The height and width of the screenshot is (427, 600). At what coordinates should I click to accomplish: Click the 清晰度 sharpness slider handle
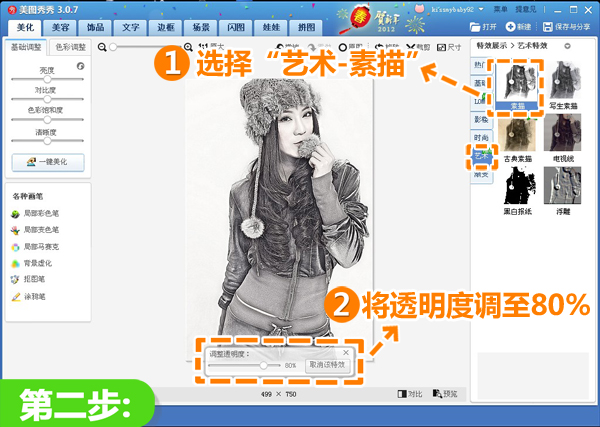(47, 141)
